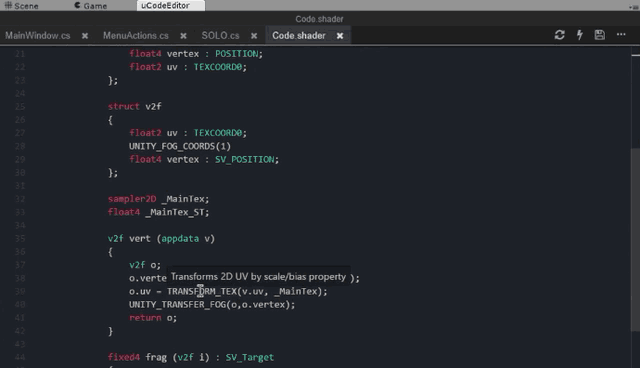This screenshot has height=368, width=640.
Task: Click 'TRANSFORM_TEX' macro call
Action: tap(202, 291)
